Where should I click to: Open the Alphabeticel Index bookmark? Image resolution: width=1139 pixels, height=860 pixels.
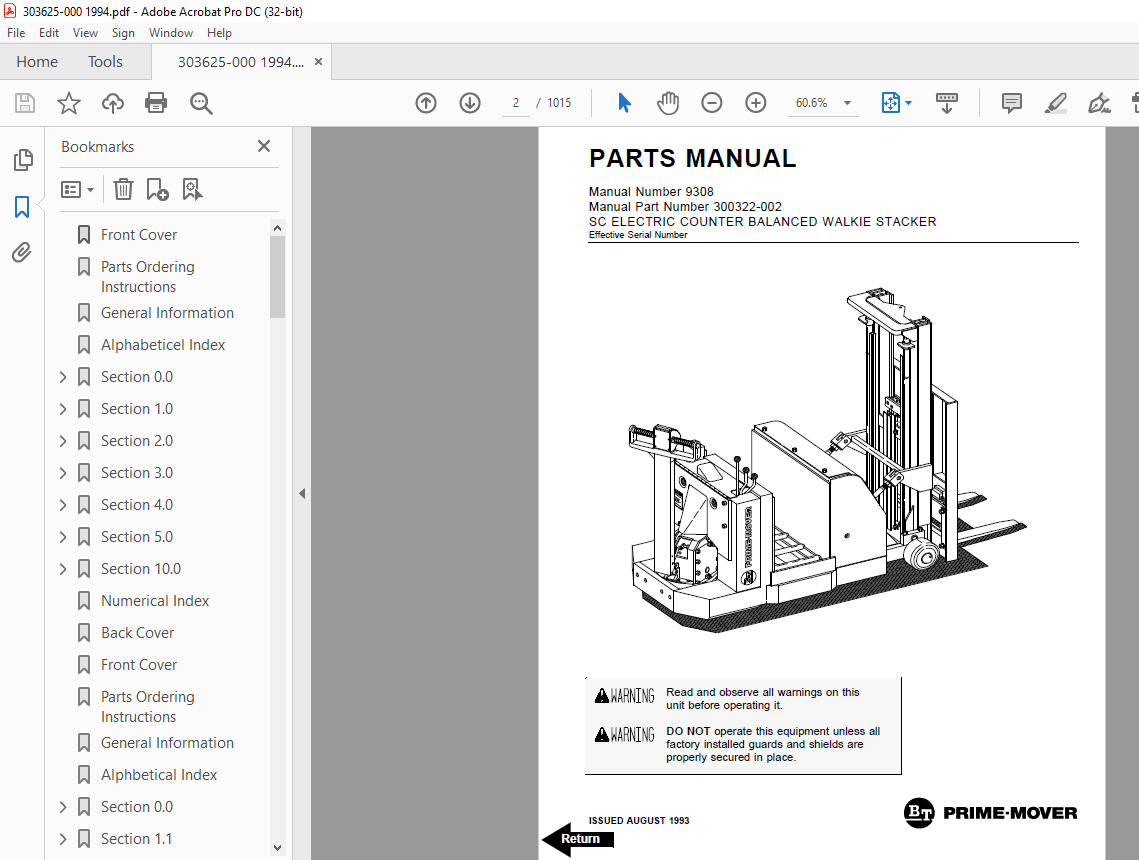(163, 345)
